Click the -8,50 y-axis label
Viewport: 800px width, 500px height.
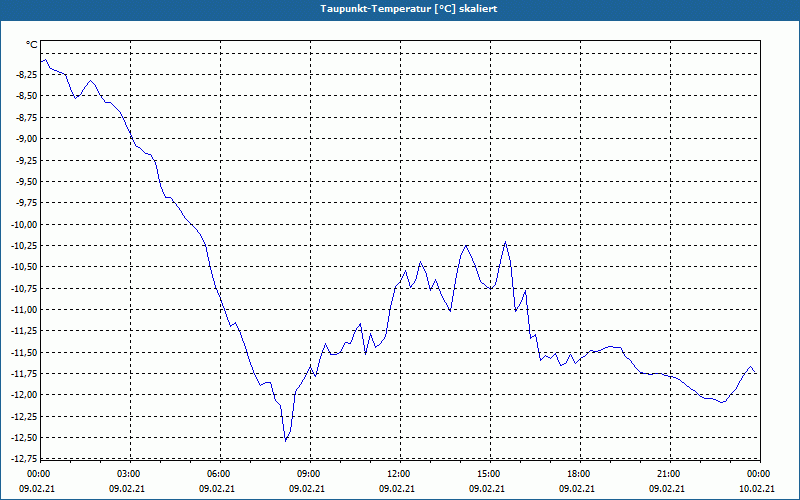click(x=28, y=96)
